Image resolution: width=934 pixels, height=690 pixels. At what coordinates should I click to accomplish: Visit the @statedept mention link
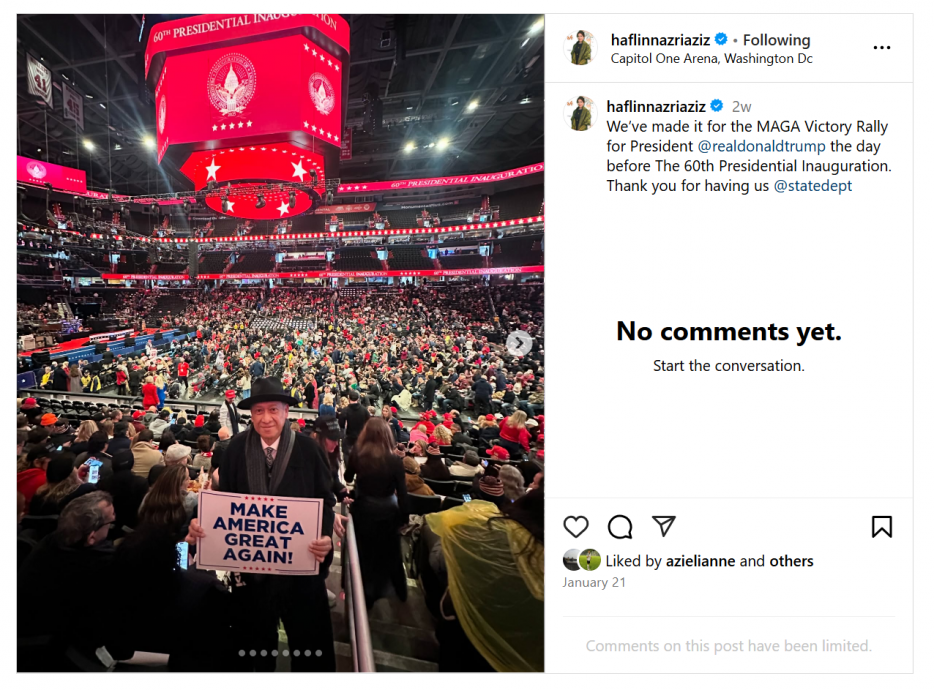[x=812, y=186]
